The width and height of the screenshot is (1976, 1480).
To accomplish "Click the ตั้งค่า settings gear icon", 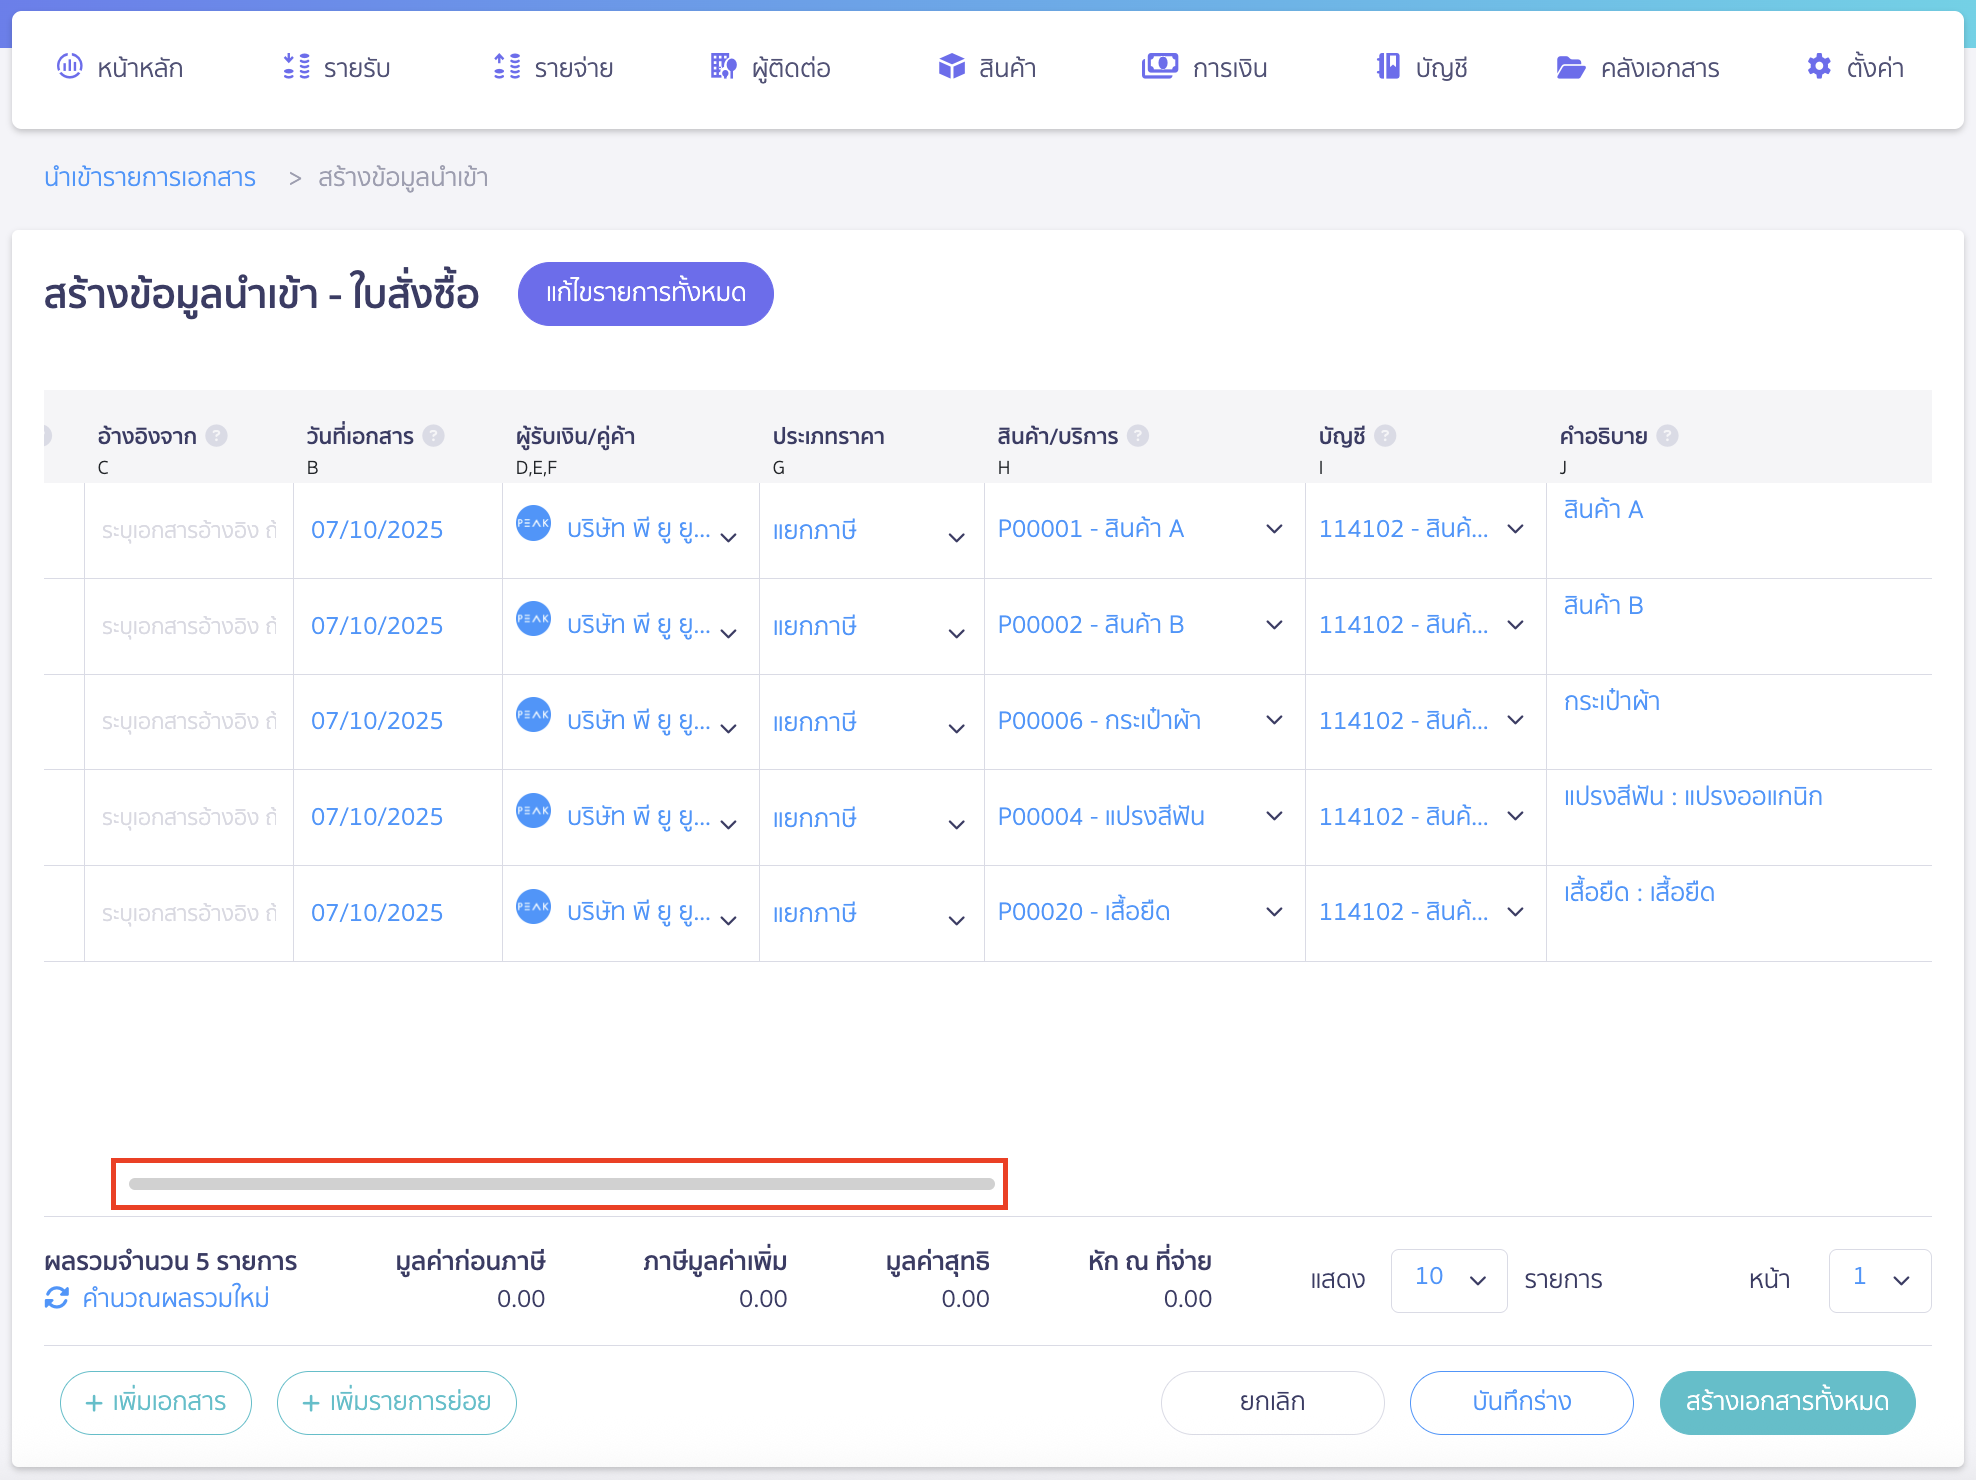I will coord(1819,67).
